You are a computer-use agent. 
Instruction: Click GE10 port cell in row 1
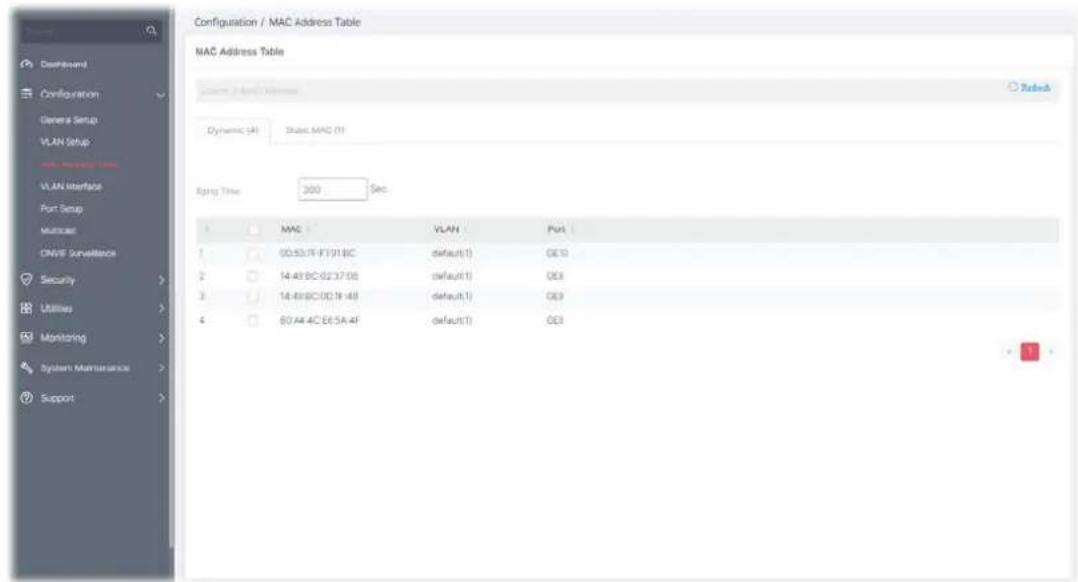[x=557, y=254]
